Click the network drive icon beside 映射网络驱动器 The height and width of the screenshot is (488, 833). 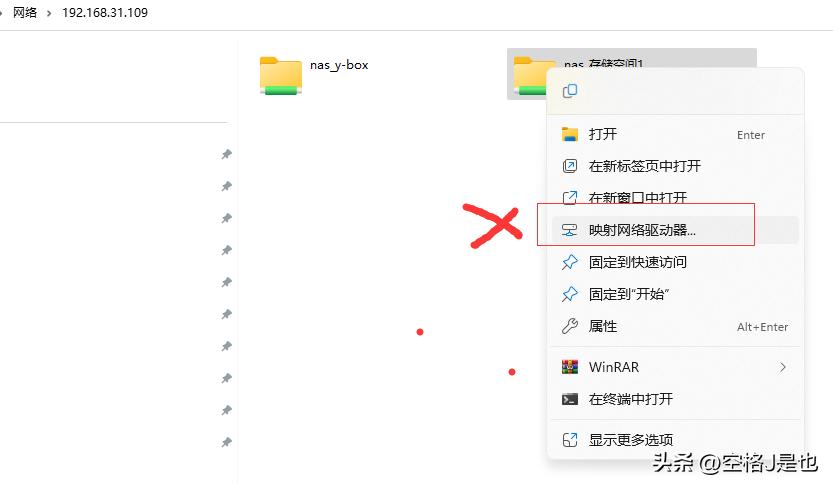(570, 230)
